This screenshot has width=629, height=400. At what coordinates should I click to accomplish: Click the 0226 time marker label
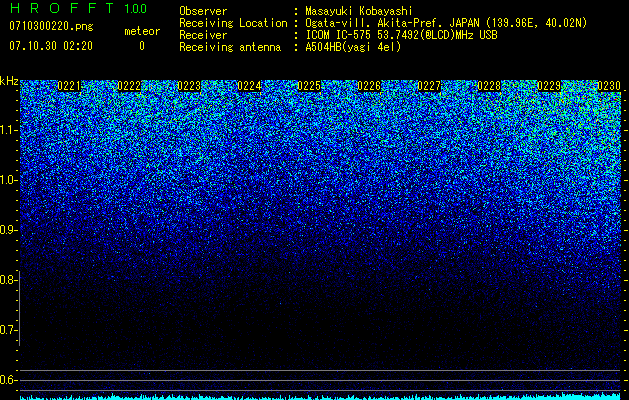369,86
